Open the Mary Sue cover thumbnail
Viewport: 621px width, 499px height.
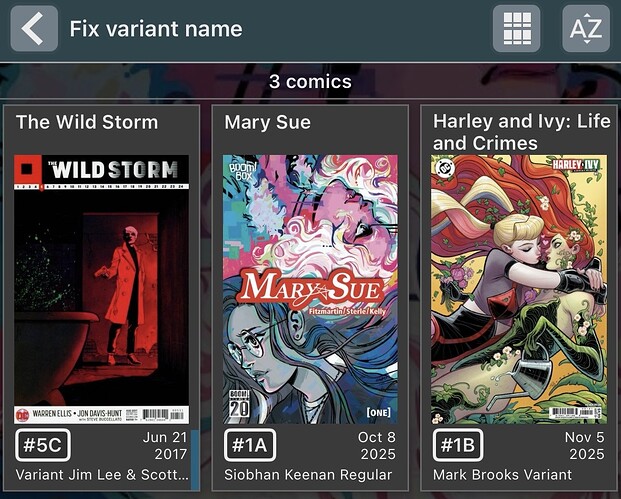tap(310, 289)
